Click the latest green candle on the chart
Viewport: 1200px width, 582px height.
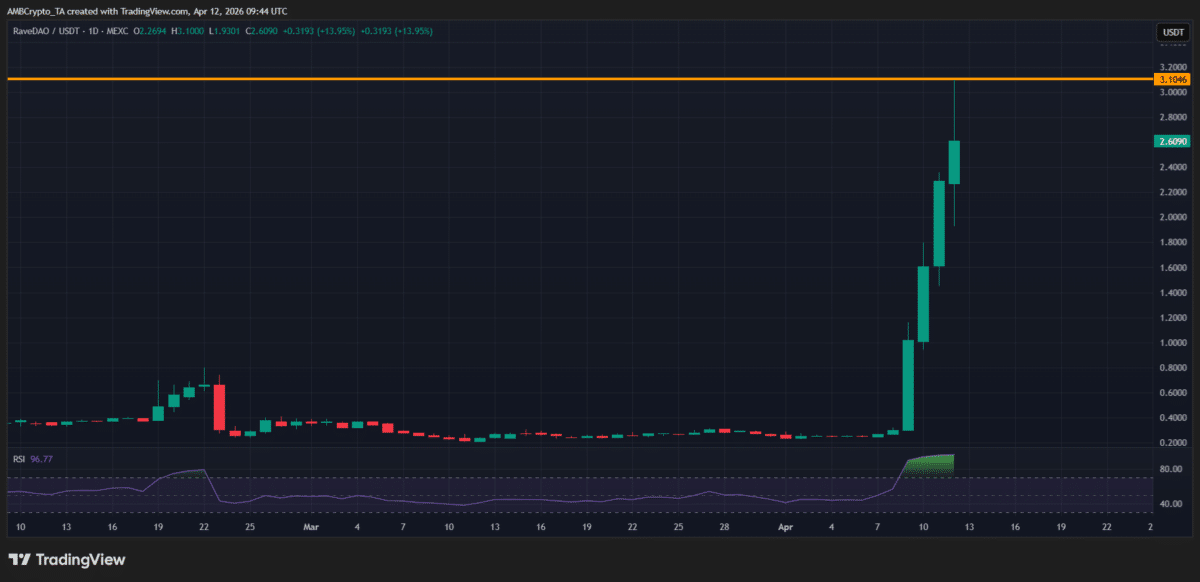click(954, 162)
